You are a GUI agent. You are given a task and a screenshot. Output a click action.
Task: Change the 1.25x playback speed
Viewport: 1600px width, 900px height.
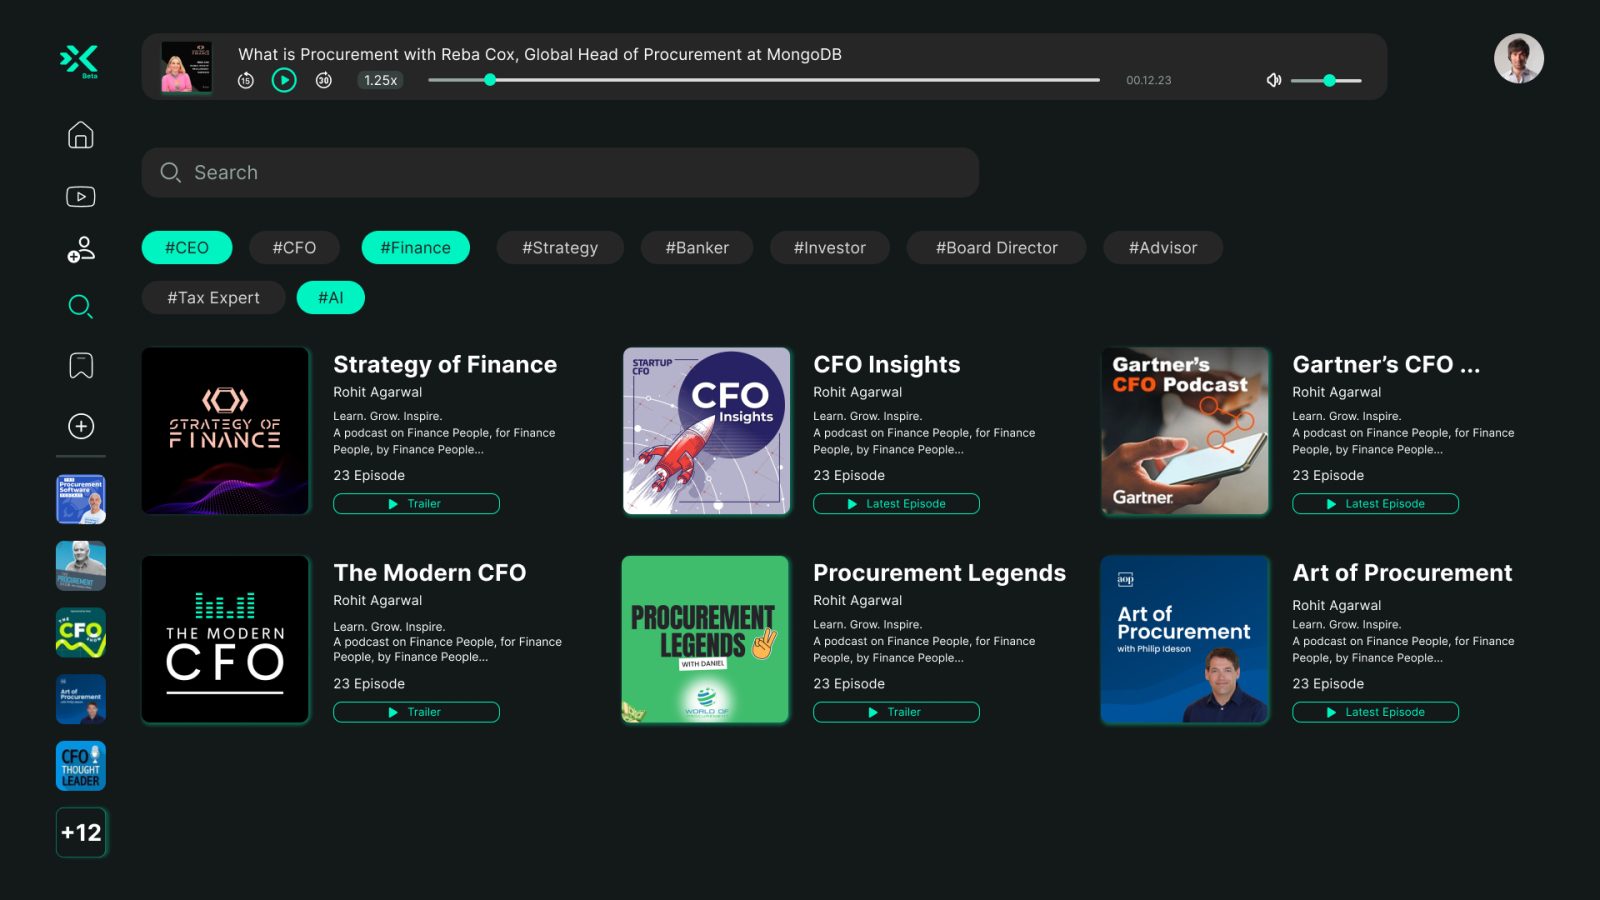point(380,80)
